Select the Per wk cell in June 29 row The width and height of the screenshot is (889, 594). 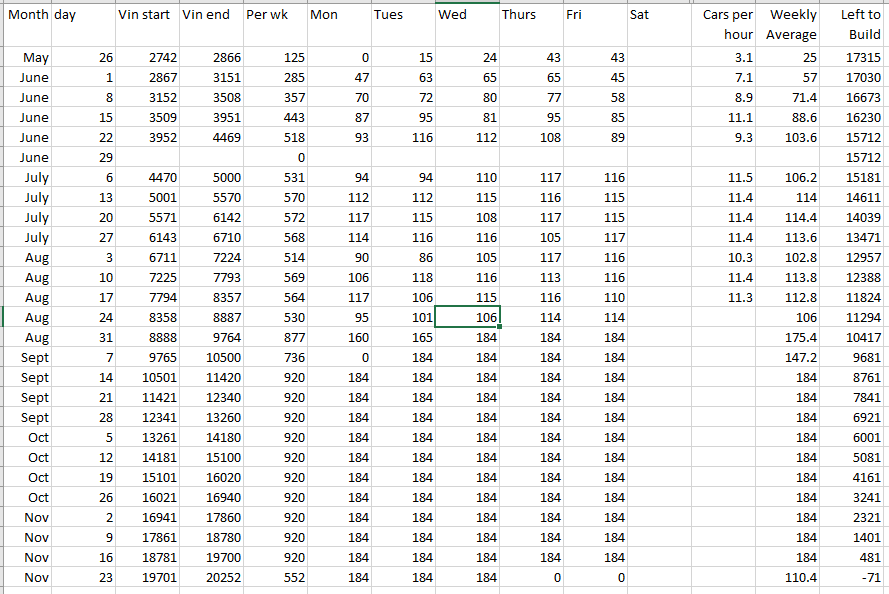coord(274,158)
